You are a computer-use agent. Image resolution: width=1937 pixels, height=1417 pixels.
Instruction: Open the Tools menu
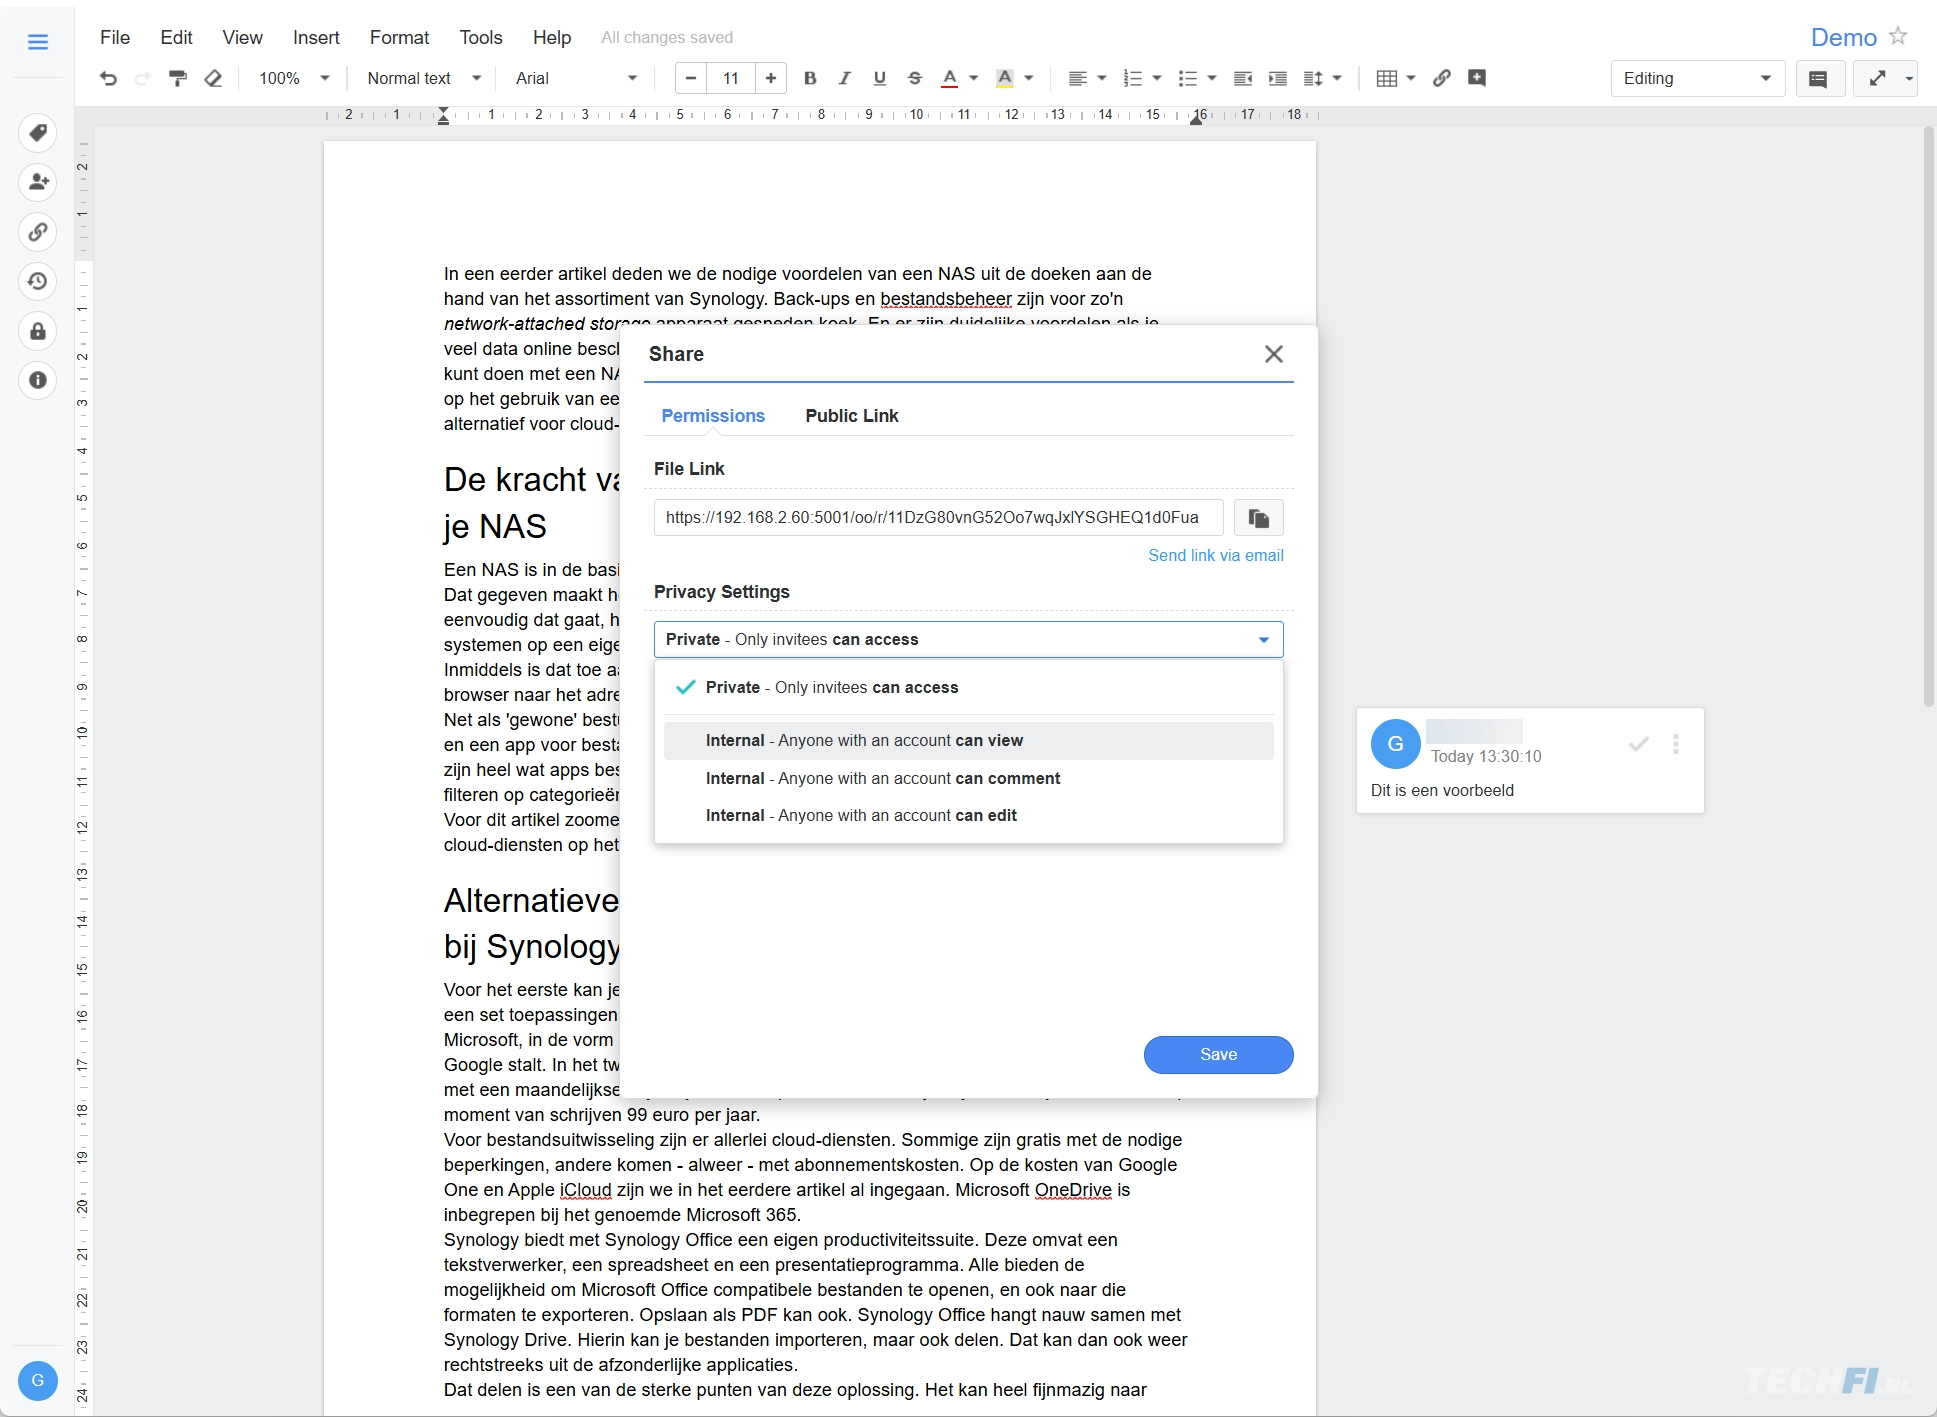(481, 37)
